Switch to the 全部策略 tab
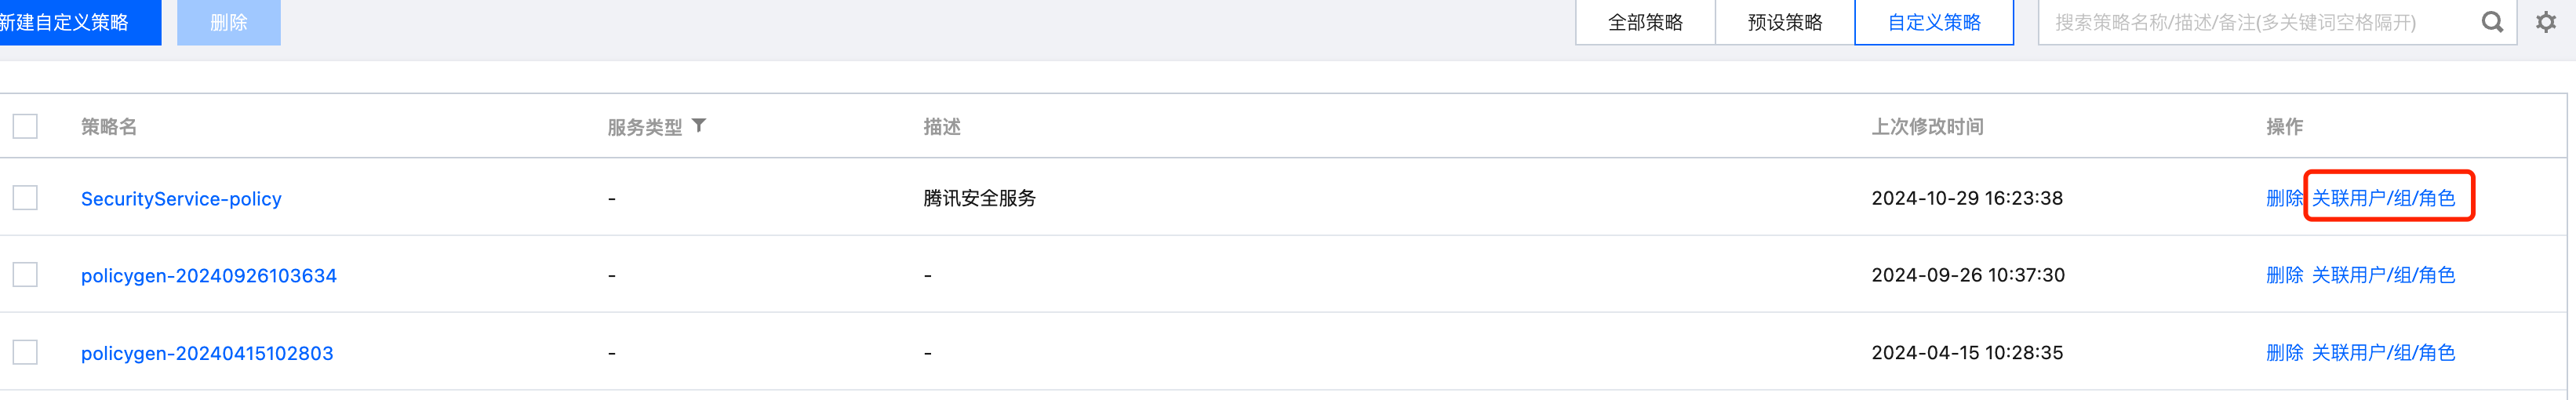Image resolution: width=2576 pixels, height=400 pixels. click(x=1645, y=22)
